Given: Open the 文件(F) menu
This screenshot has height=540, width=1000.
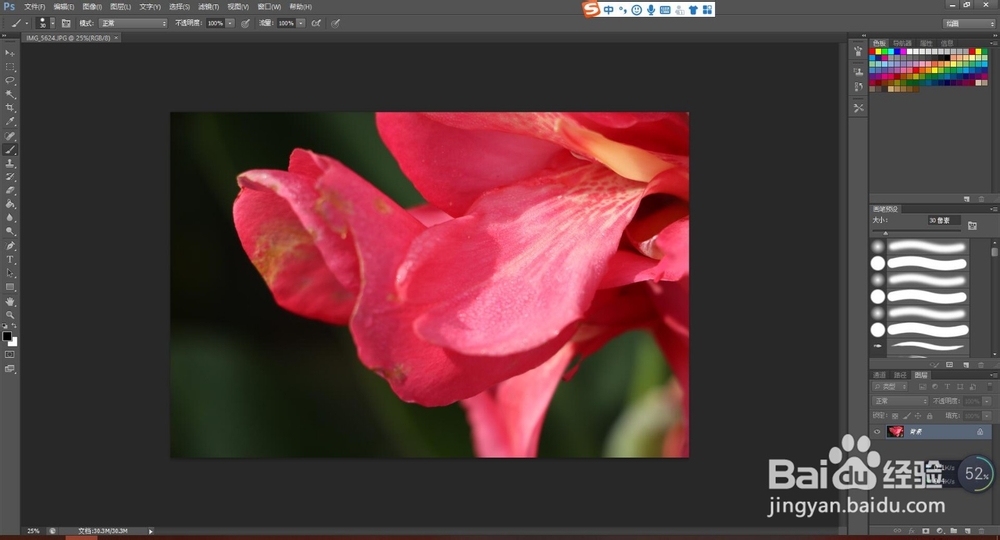Looking at the screenshot, I should point(34,6).
